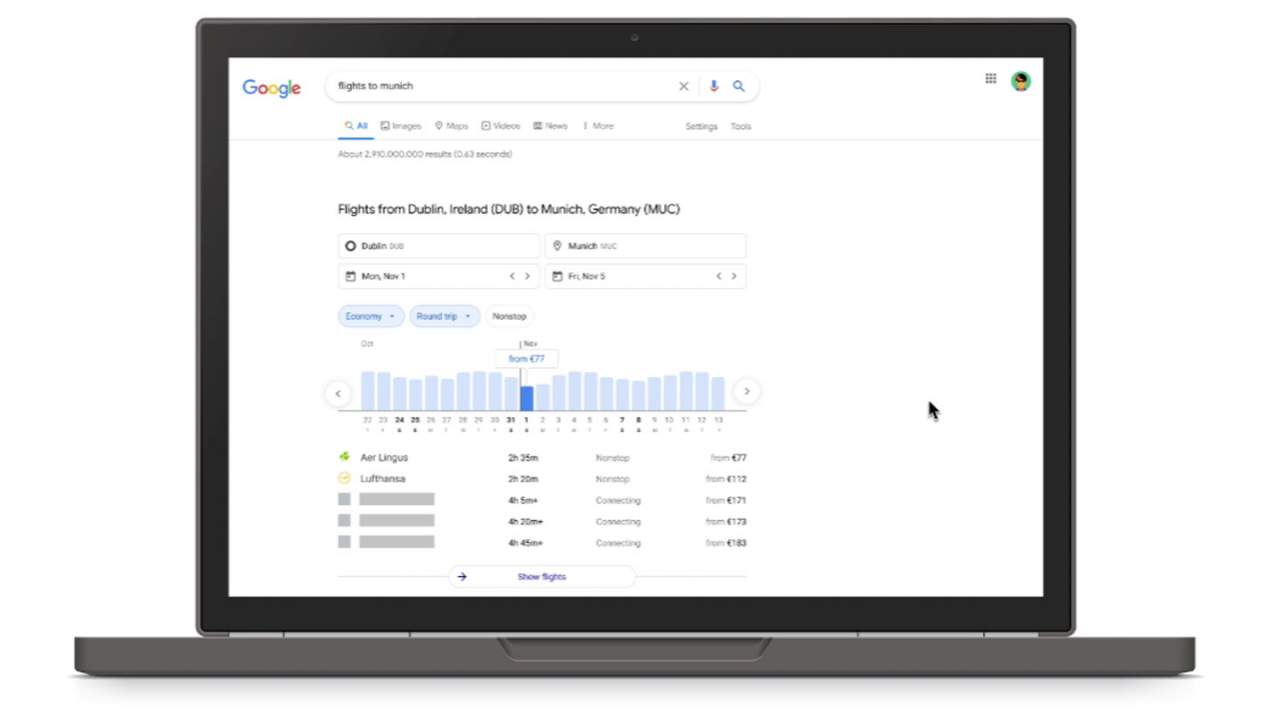
Task: Edit the Dublin DUB origin field
Action: click(439, 245)
